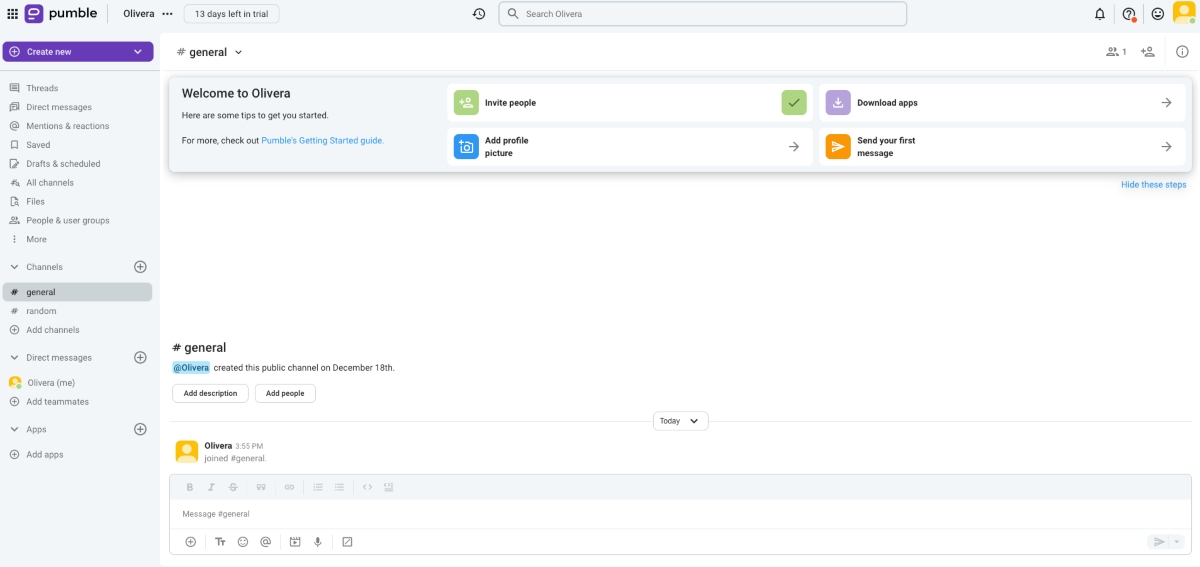Viewport: 1200px width, 567px height.
Task: Click the Add people button
Action: point(285,394)
